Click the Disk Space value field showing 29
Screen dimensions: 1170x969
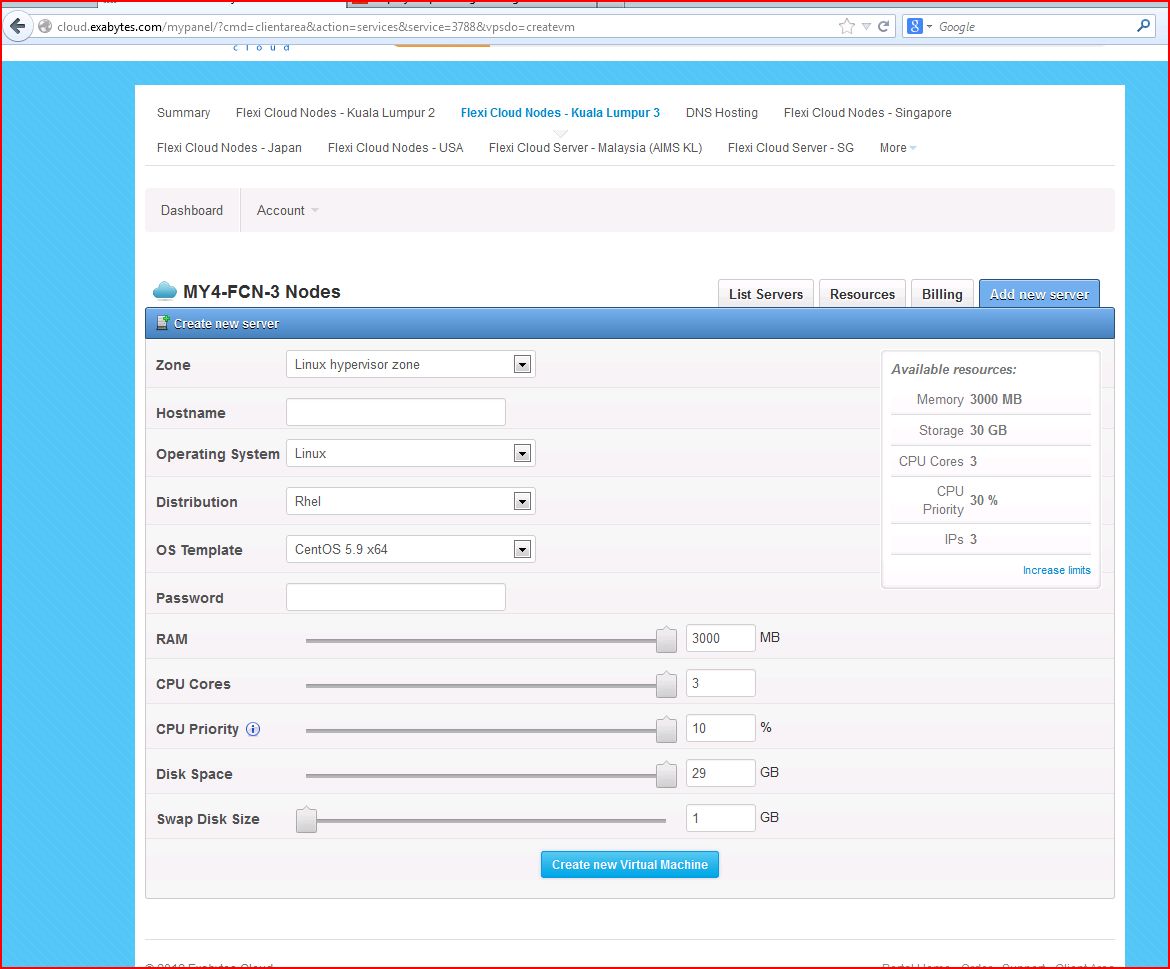[x=720, y=773]
